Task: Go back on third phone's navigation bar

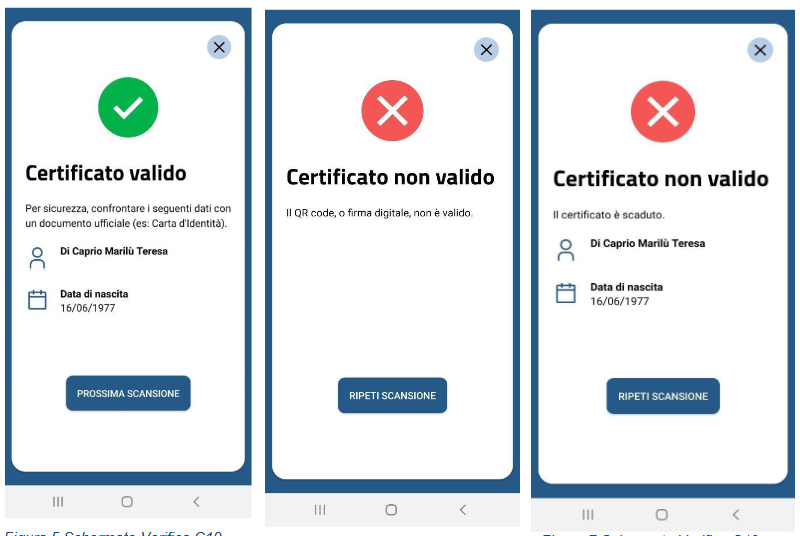Action: pyautogui.click(x=736, y=515)
